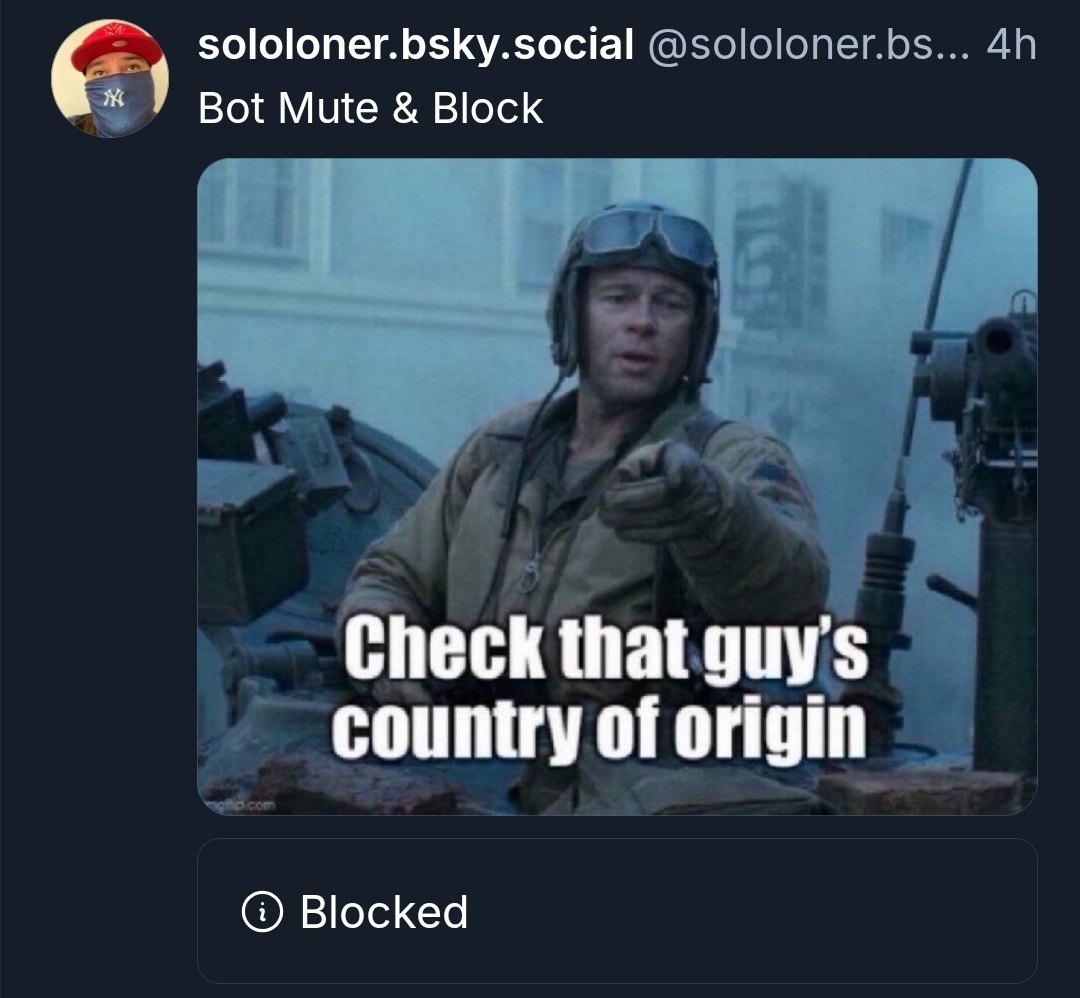Click the "Bot Mute & Block" post text
Image resolution: width=1080 pixels, height=998 pixels.
click(x=370, y=108)
